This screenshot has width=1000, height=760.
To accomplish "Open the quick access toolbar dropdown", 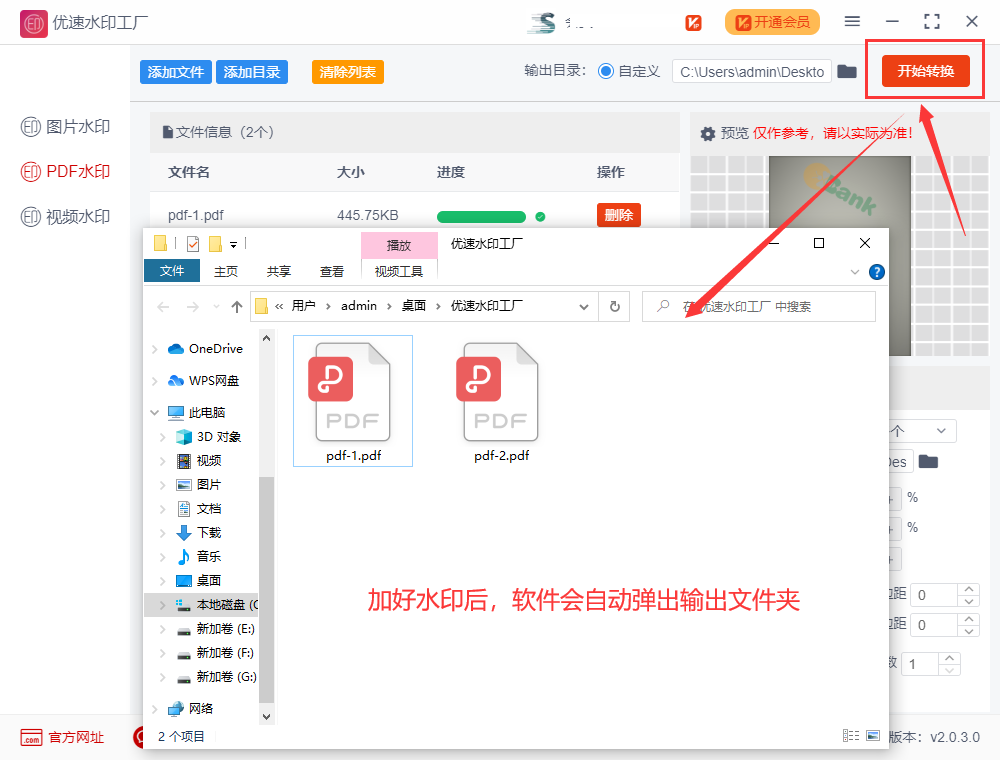I will point(233,244).
